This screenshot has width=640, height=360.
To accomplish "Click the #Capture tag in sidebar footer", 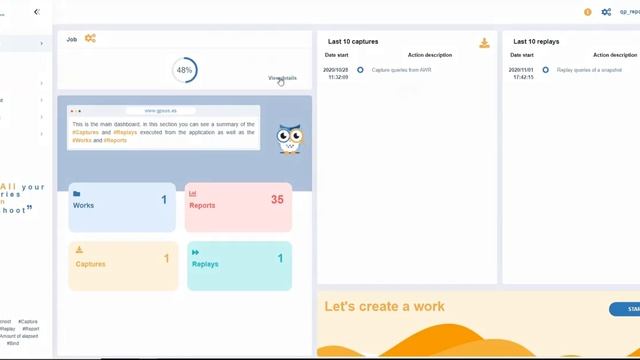I will tap(28, 322).
